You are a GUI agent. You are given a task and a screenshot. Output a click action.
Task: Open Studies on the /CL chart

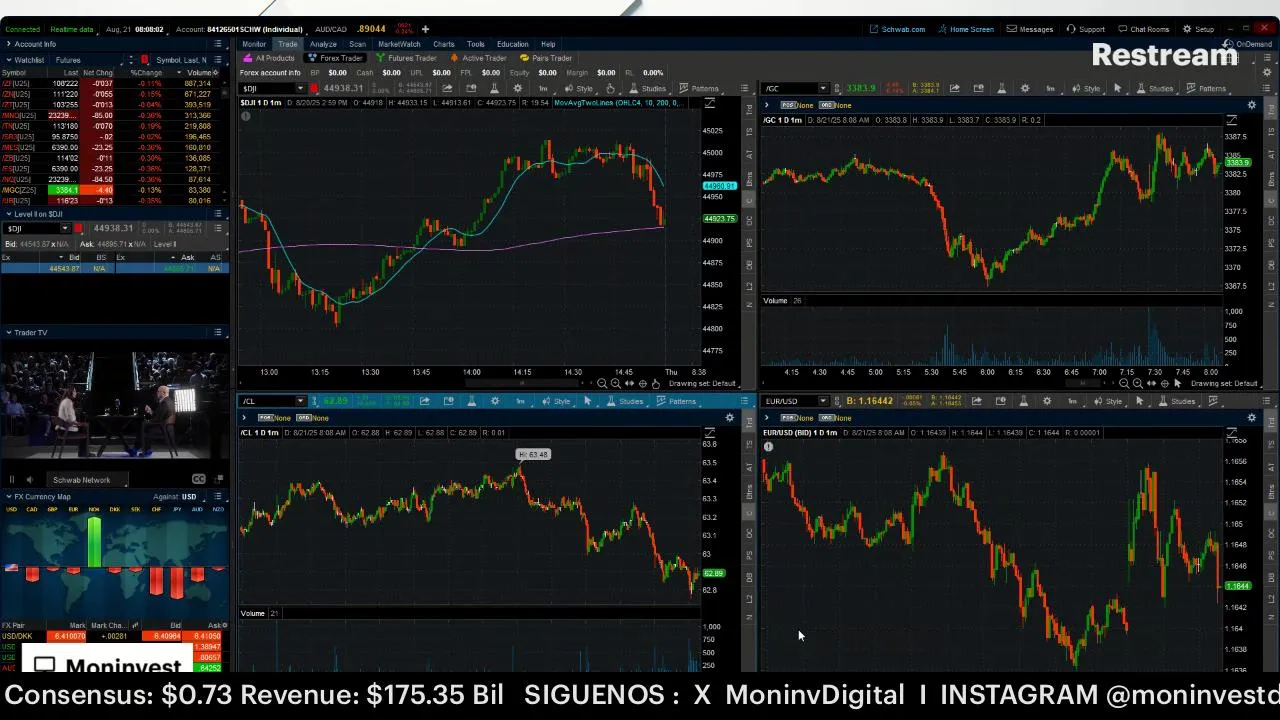point(625,401)
